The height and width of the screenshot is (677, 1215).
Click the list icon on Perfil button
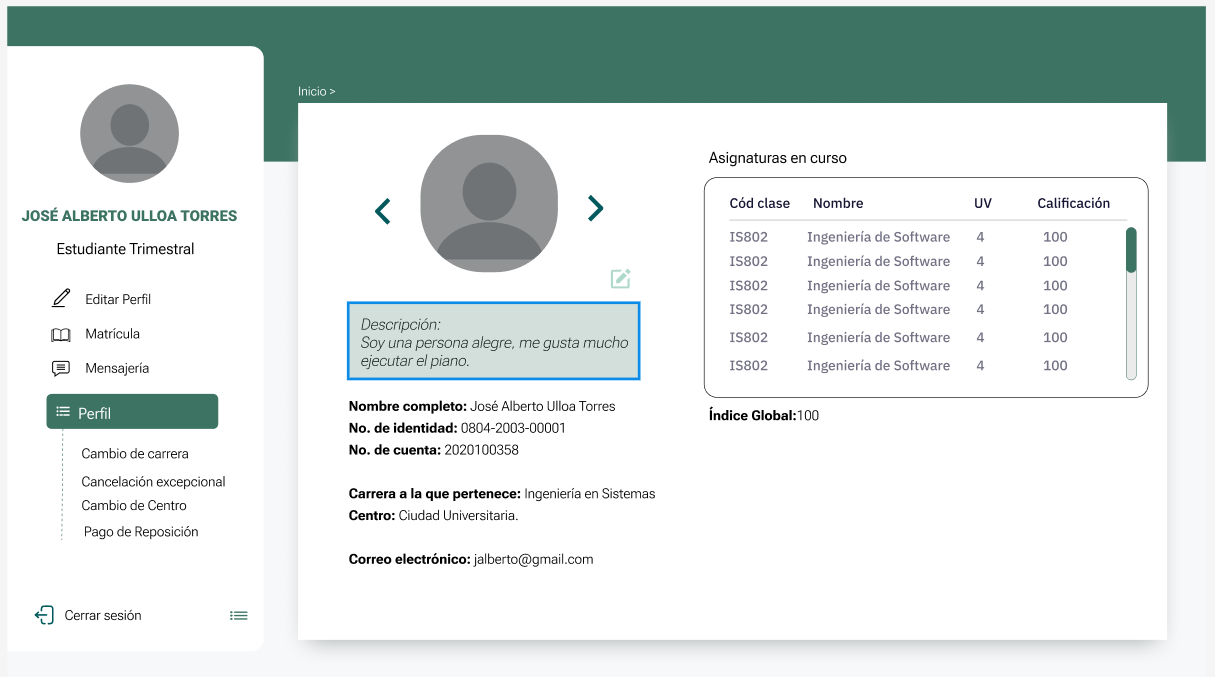[x=63, y=412]
